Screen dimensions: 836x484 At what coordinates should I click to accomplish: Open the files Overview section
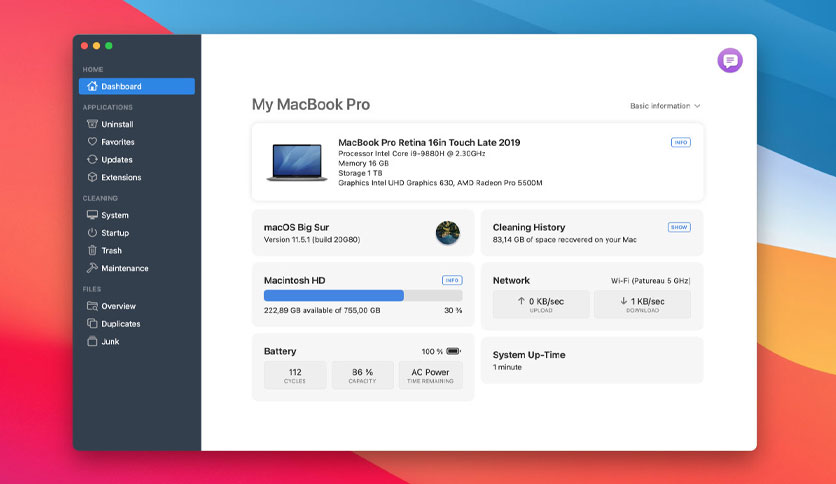pyautogui.click(x=118, y=306)
